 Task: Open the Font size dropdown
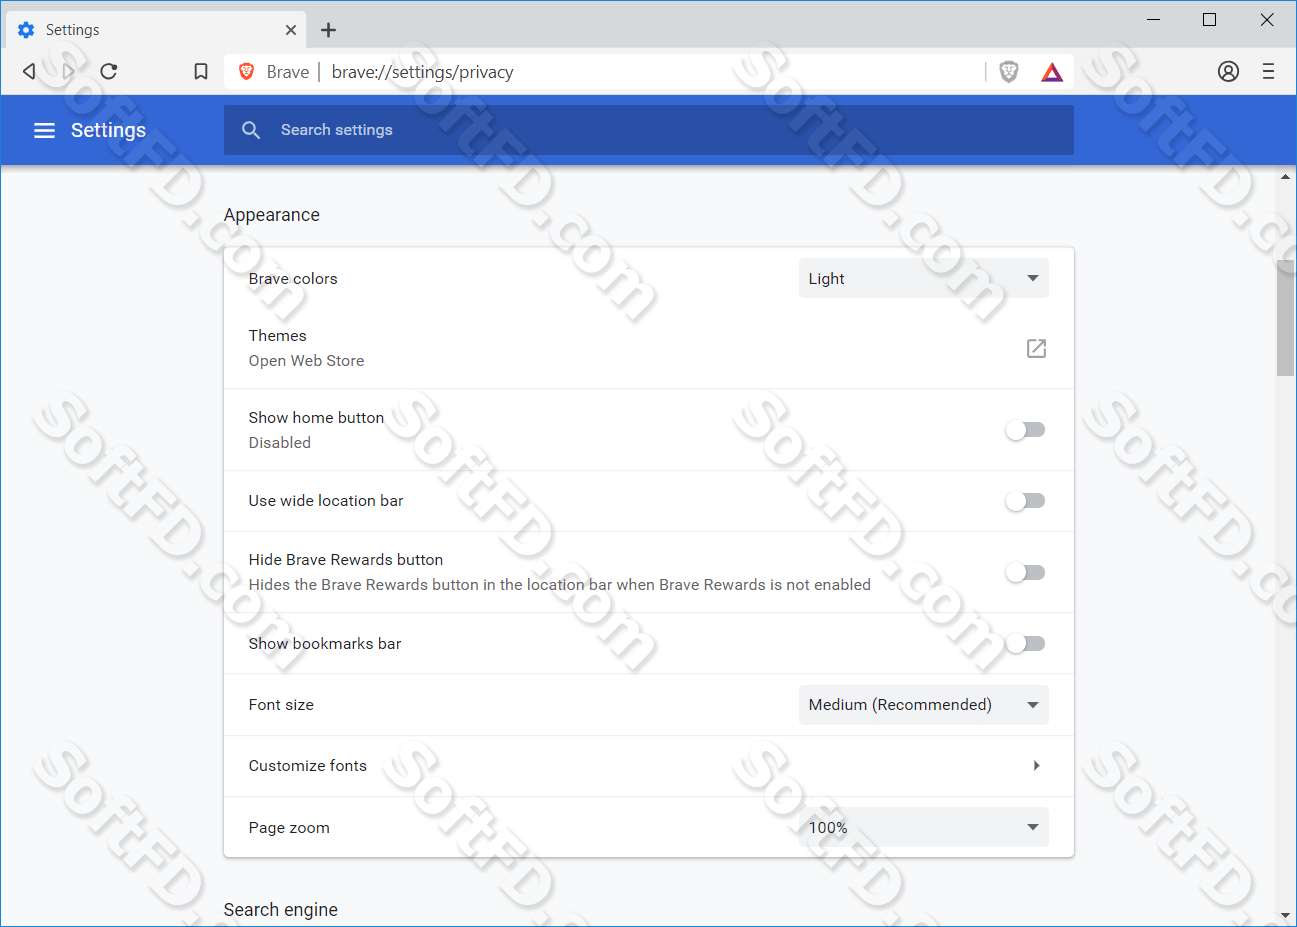(923, 705)
